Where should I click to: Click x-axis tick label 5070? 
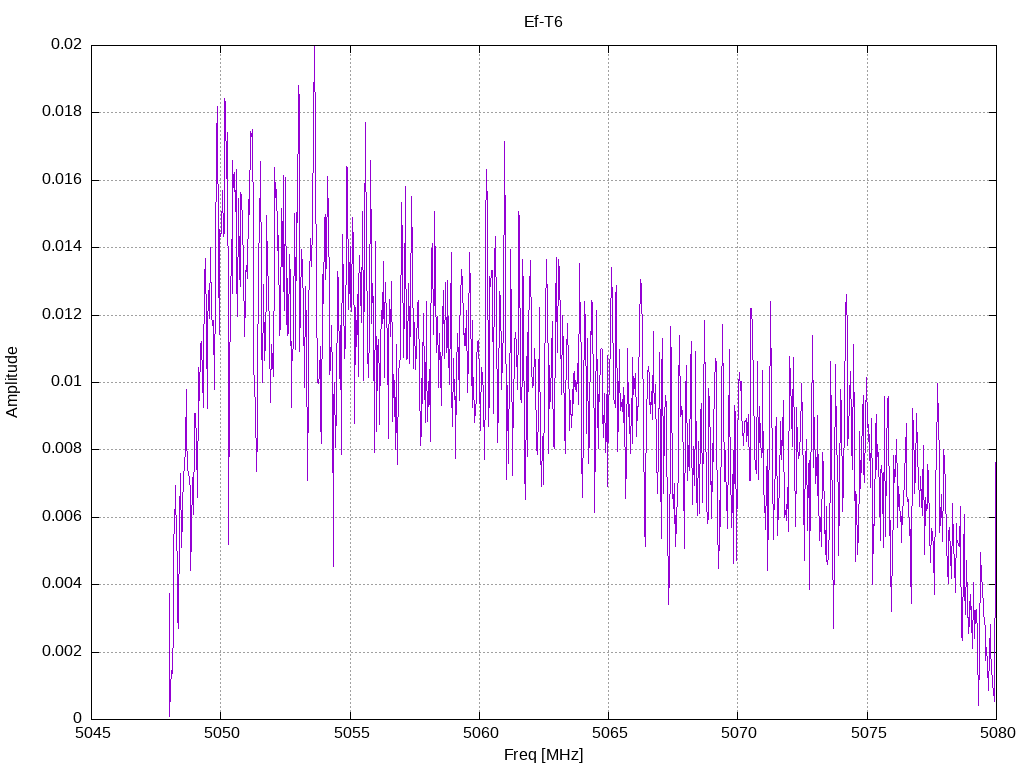pos(739,733)
